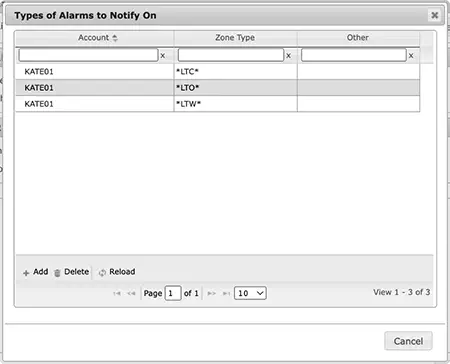The height and width of the screenshot is (364, 450).
Task: Clear the Account filter with x
Action: [163, 56]
